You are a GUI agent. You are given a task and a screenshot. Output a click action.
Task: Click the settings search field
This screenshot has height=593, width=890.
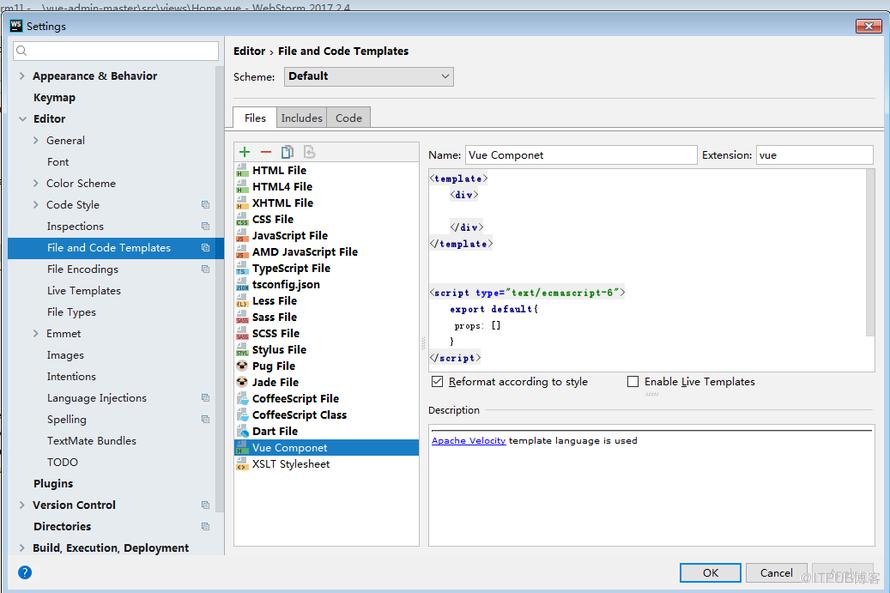coord(116,51)
